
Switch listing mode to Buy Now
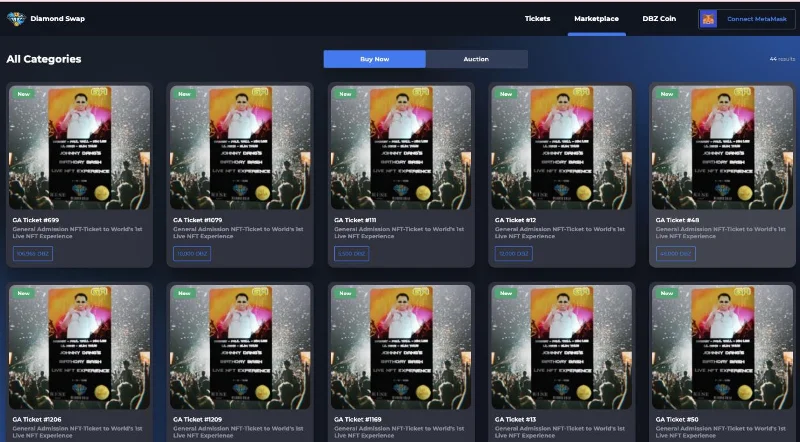point(374,59)
